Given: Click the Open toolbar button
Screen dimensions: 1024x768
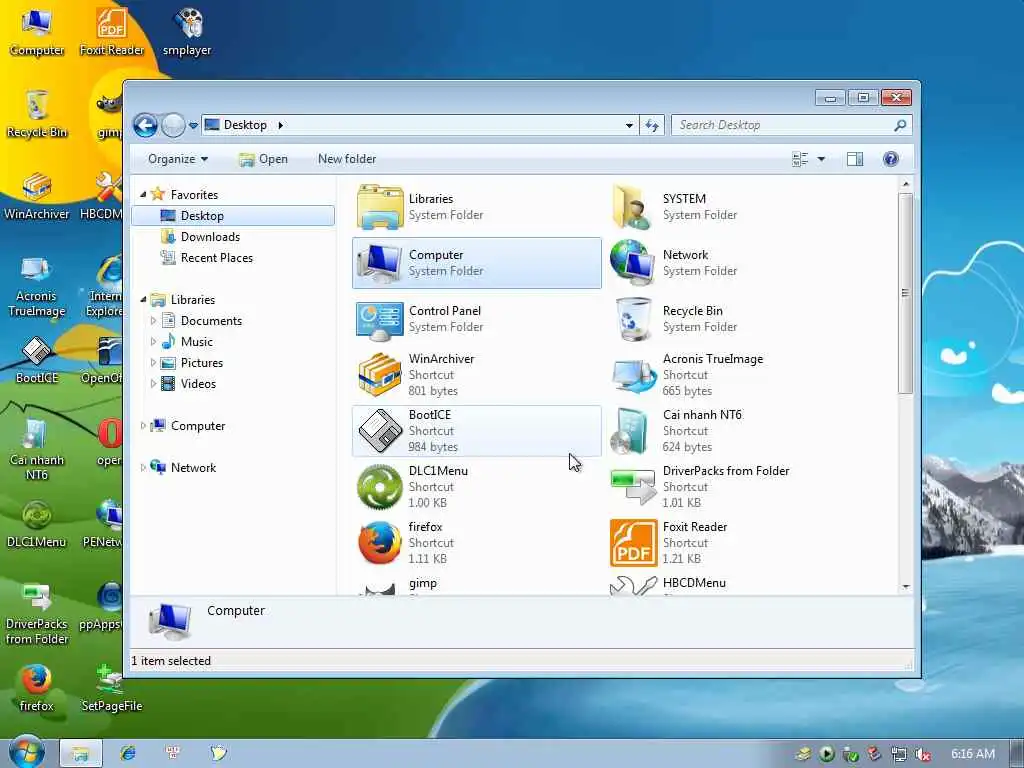Looking at the screenshot, I should (x=263, y=159).
